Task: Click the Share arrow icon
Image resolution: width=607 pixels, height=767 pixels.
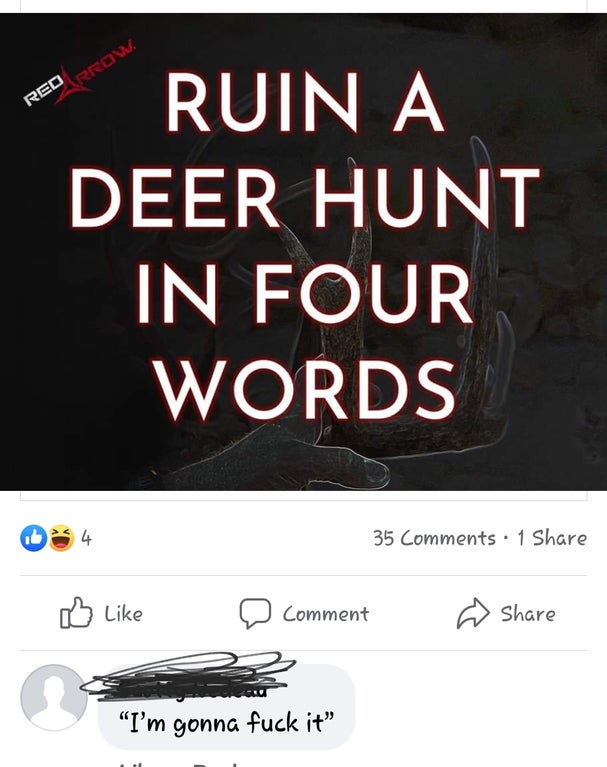Action: [x=473, y=613]
